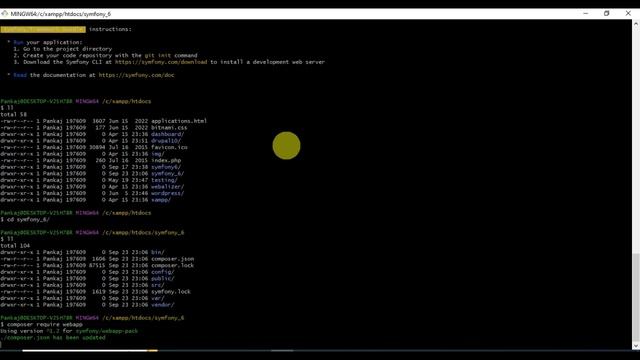
Task: Close the MINGW64 terminal window
Action: coord(628,13)
